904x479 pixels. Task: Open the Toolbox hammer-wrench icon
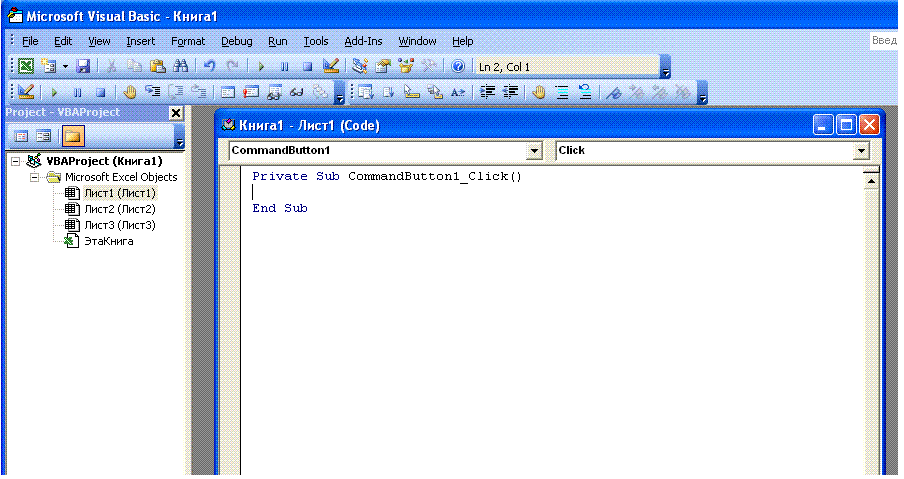point(429,66)
